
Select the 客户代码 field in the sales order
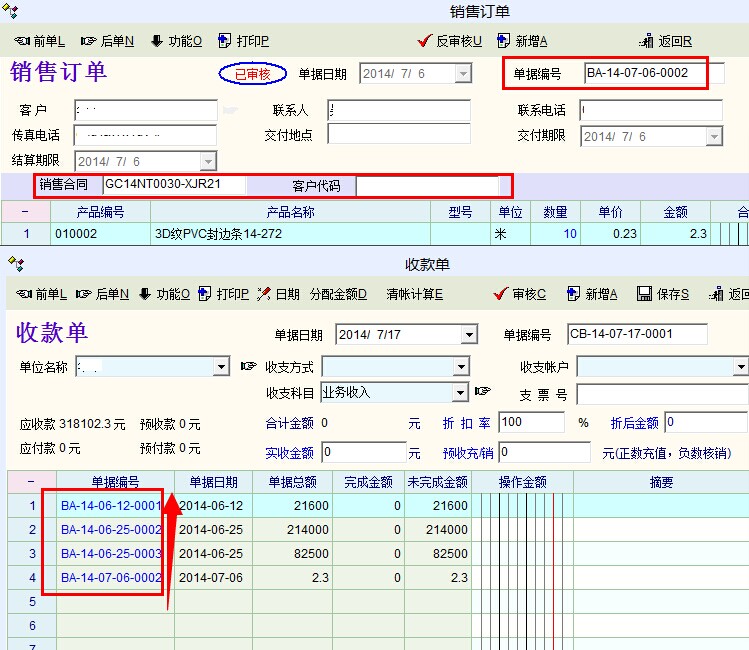tap(427, 186)
